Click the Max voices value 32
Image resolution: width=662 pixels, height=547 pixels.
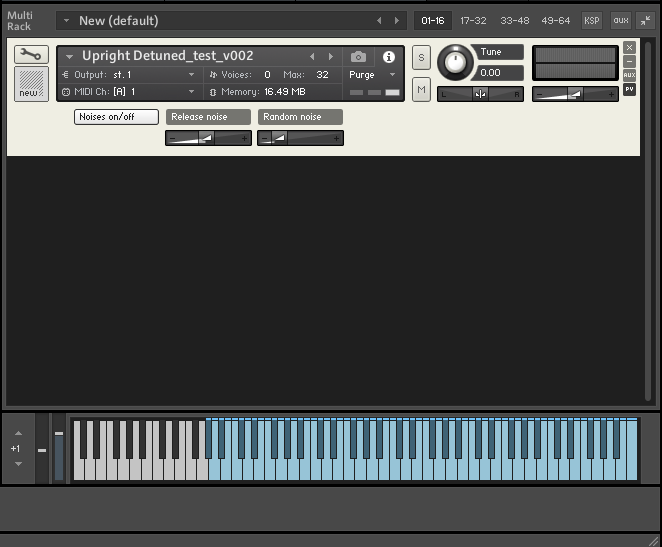coord(322,75)
